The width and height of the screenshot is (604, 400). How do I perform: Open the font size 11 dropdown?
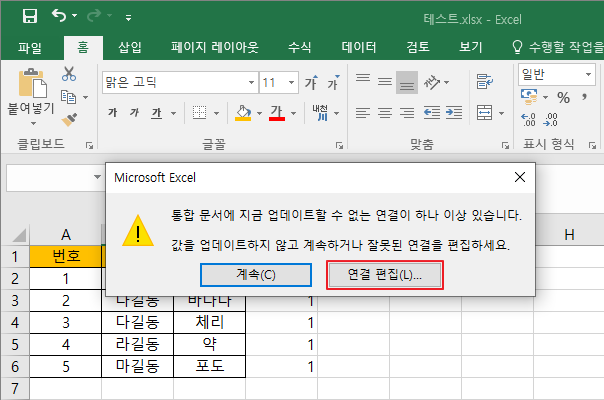292,82
